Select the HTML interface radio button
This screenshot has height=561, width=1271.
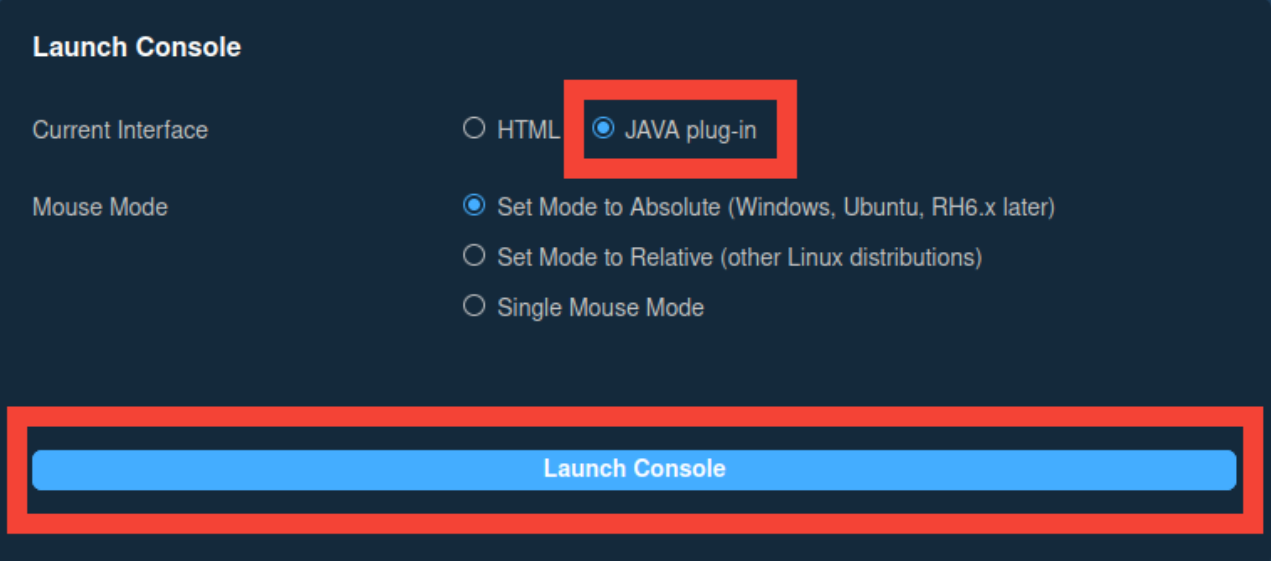[x=474, y=129]
